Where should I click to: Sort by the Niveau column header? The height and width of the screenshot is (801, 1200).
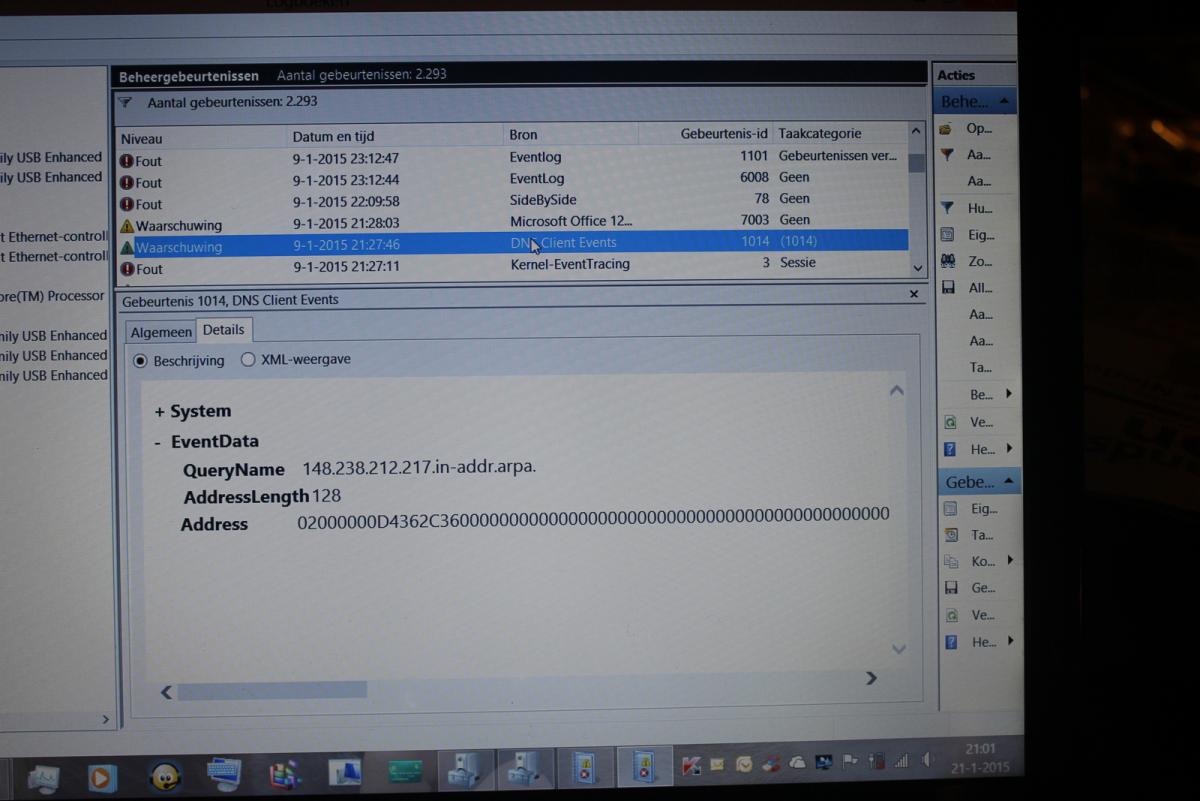pos(201,138)
